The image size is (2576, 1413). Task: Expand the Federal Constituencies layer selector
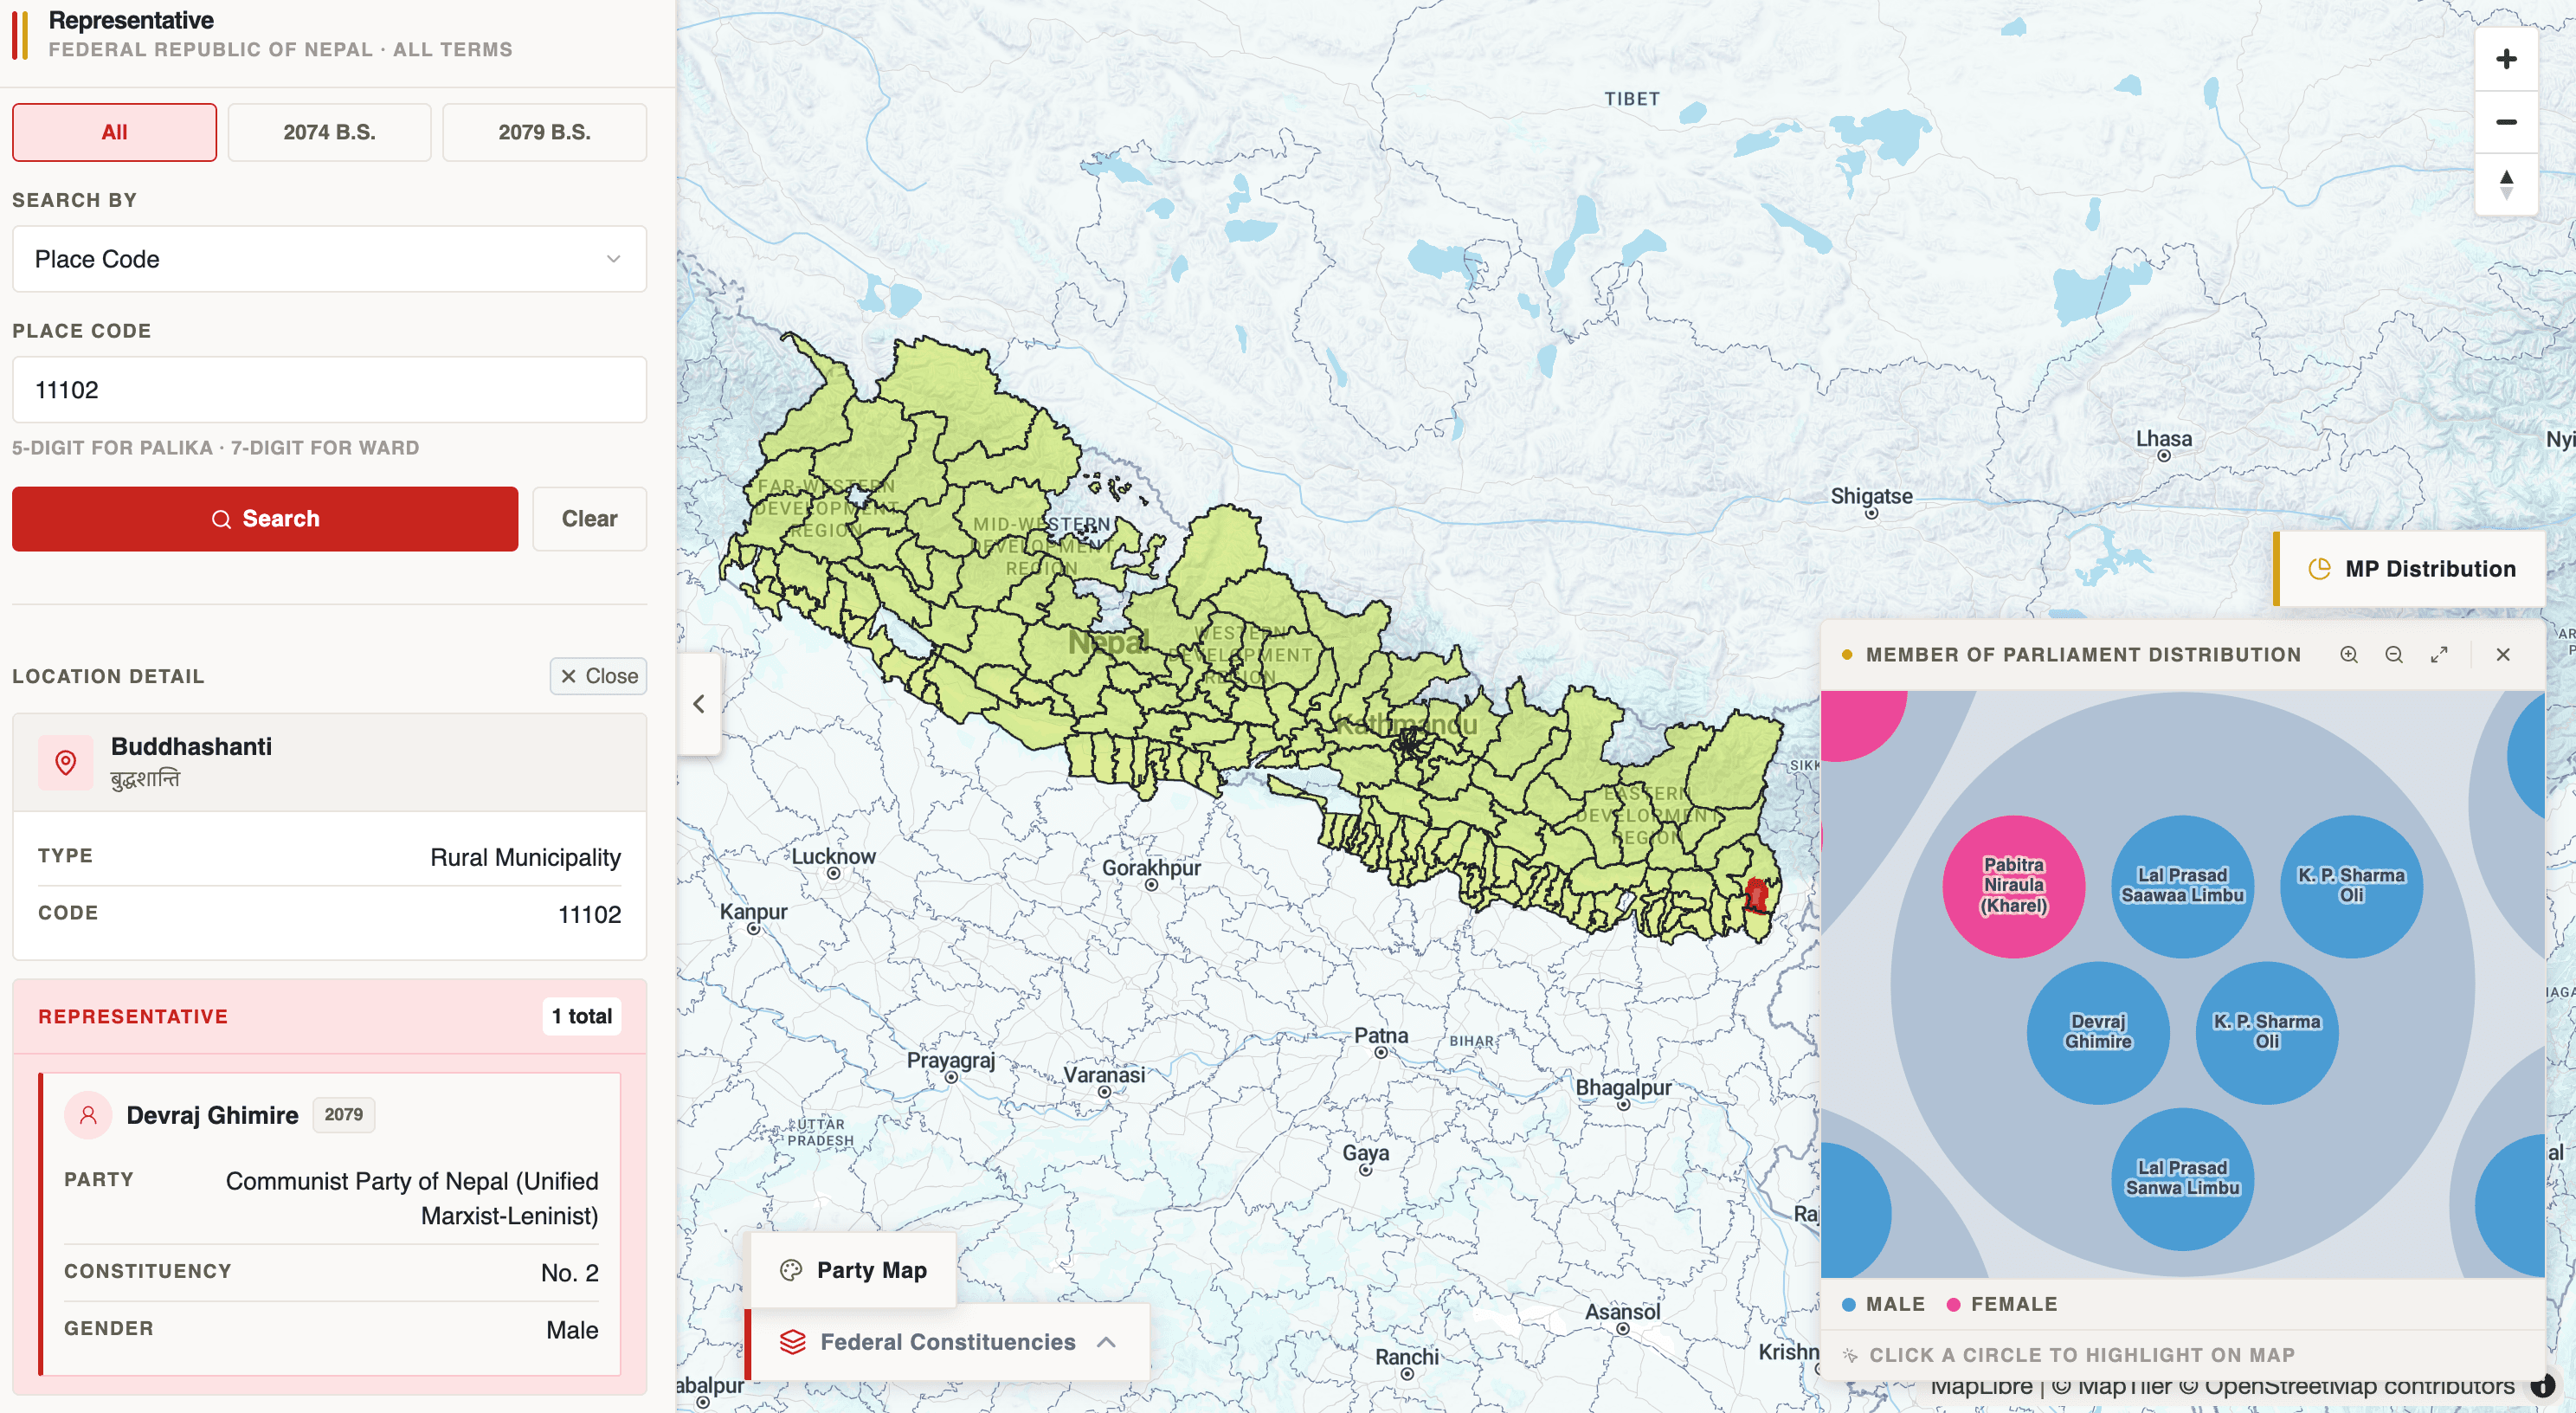(x=947, y=1342)
